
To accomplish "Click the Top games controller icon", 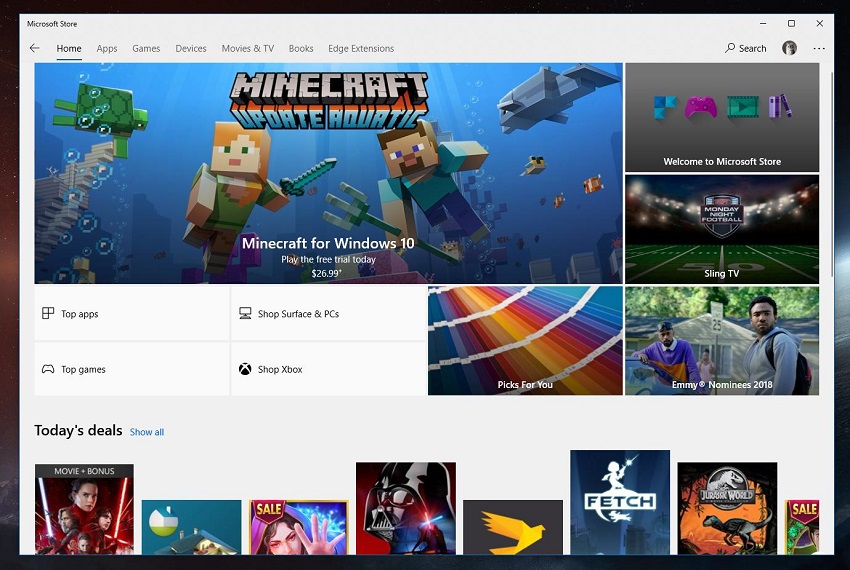I will 48,369.
